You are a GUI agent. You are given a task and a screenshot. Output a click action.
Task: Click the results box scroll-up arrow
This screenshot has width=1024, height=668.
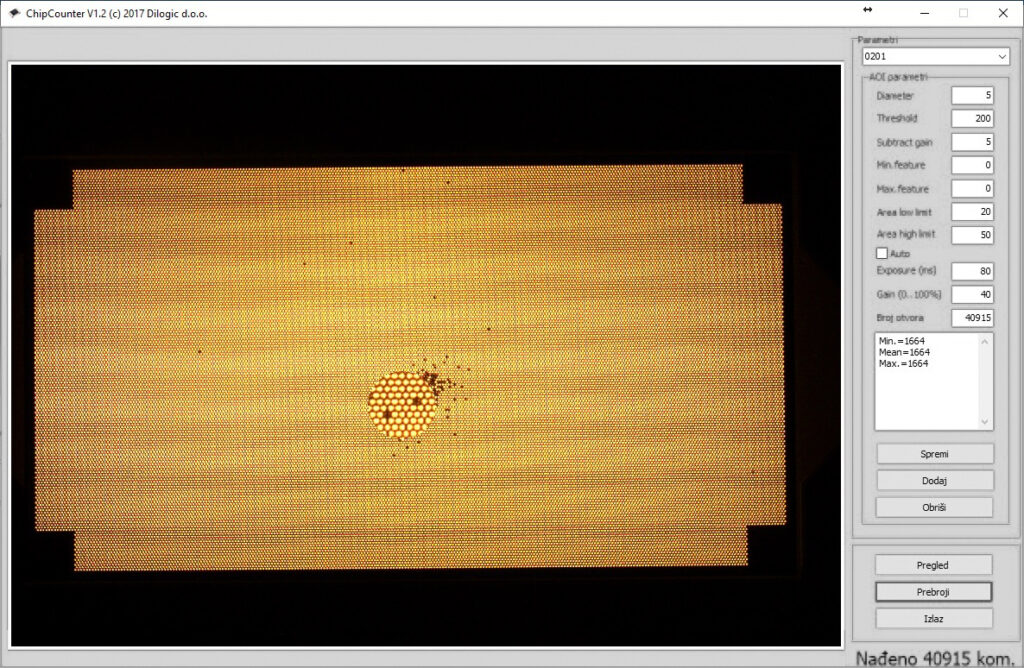tap(985, 342)
